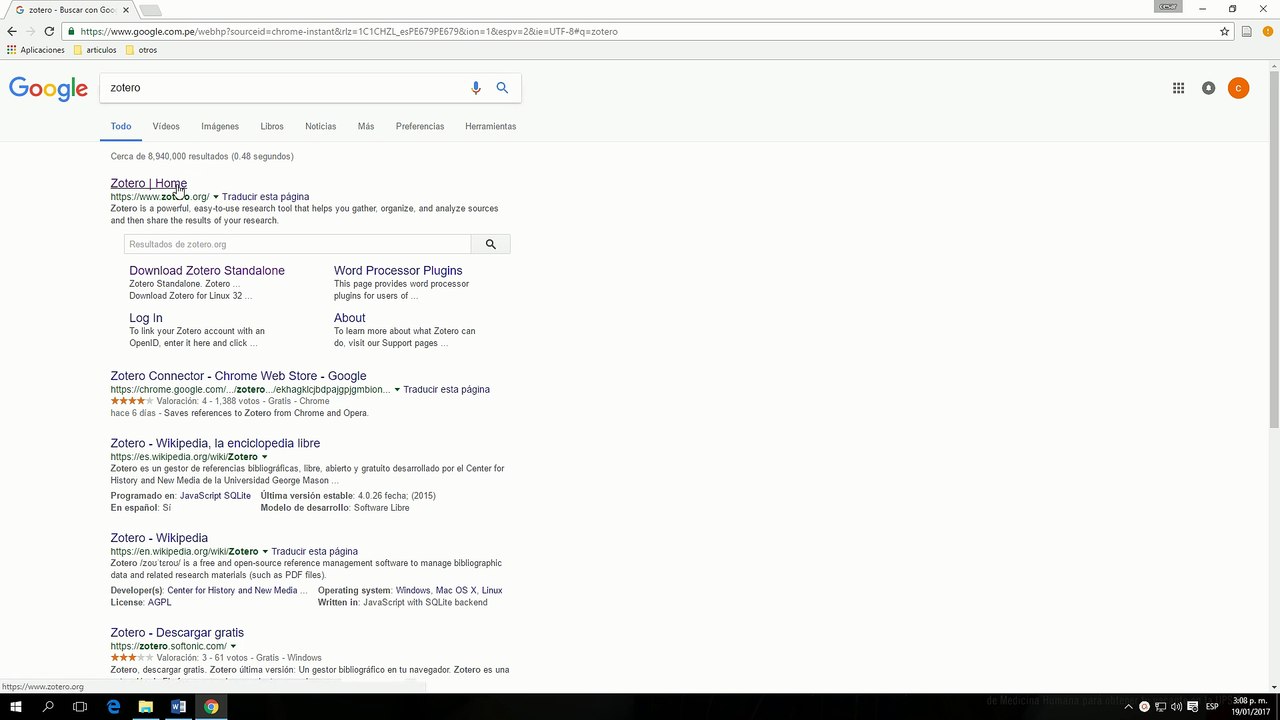Show hidden system tray icons
1280x720 pixels.
[1130, 707]
